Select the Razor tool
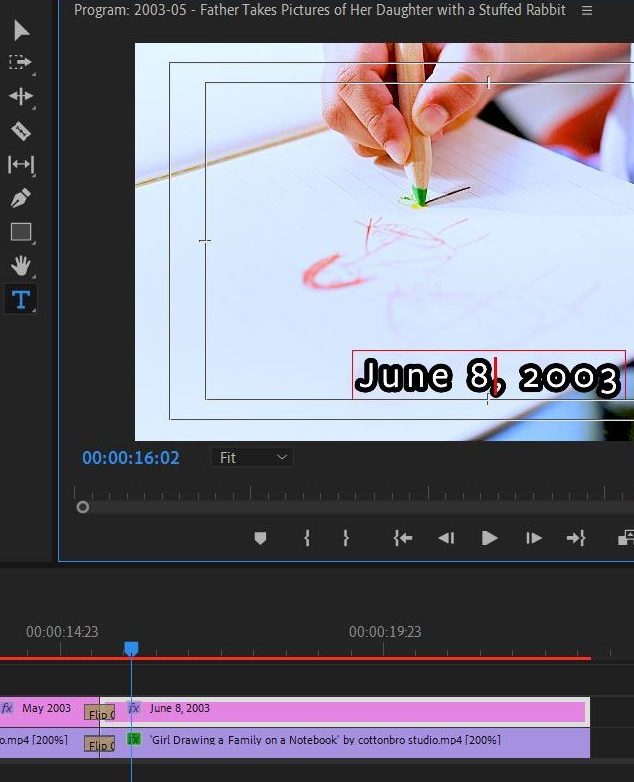This screenshot has width=634, height=782. (21, 131)
